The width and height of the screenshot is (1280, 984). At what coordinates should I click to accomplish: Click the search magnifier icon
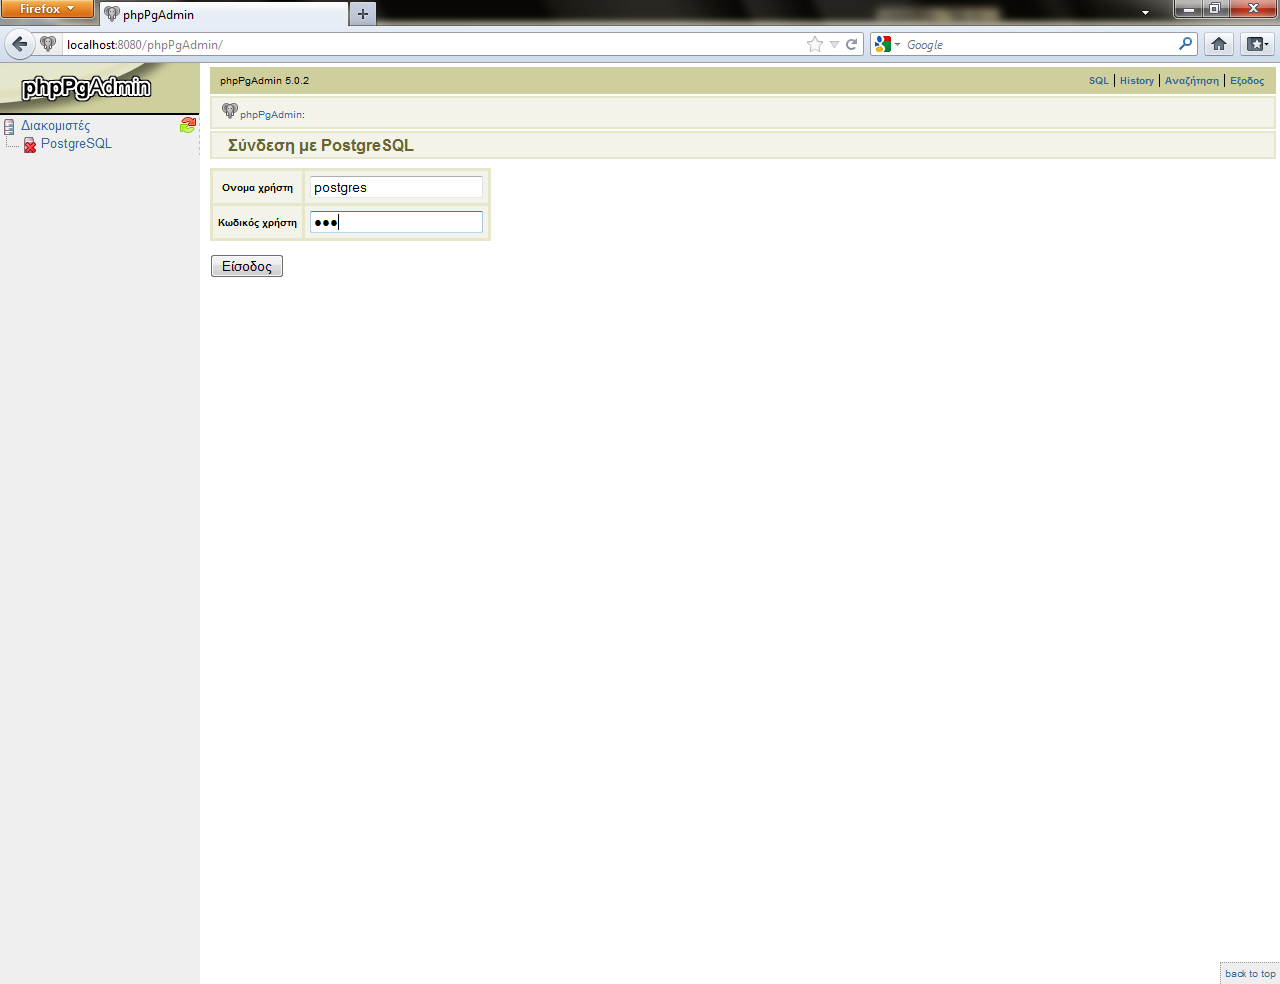click(x=1185, y=44)
